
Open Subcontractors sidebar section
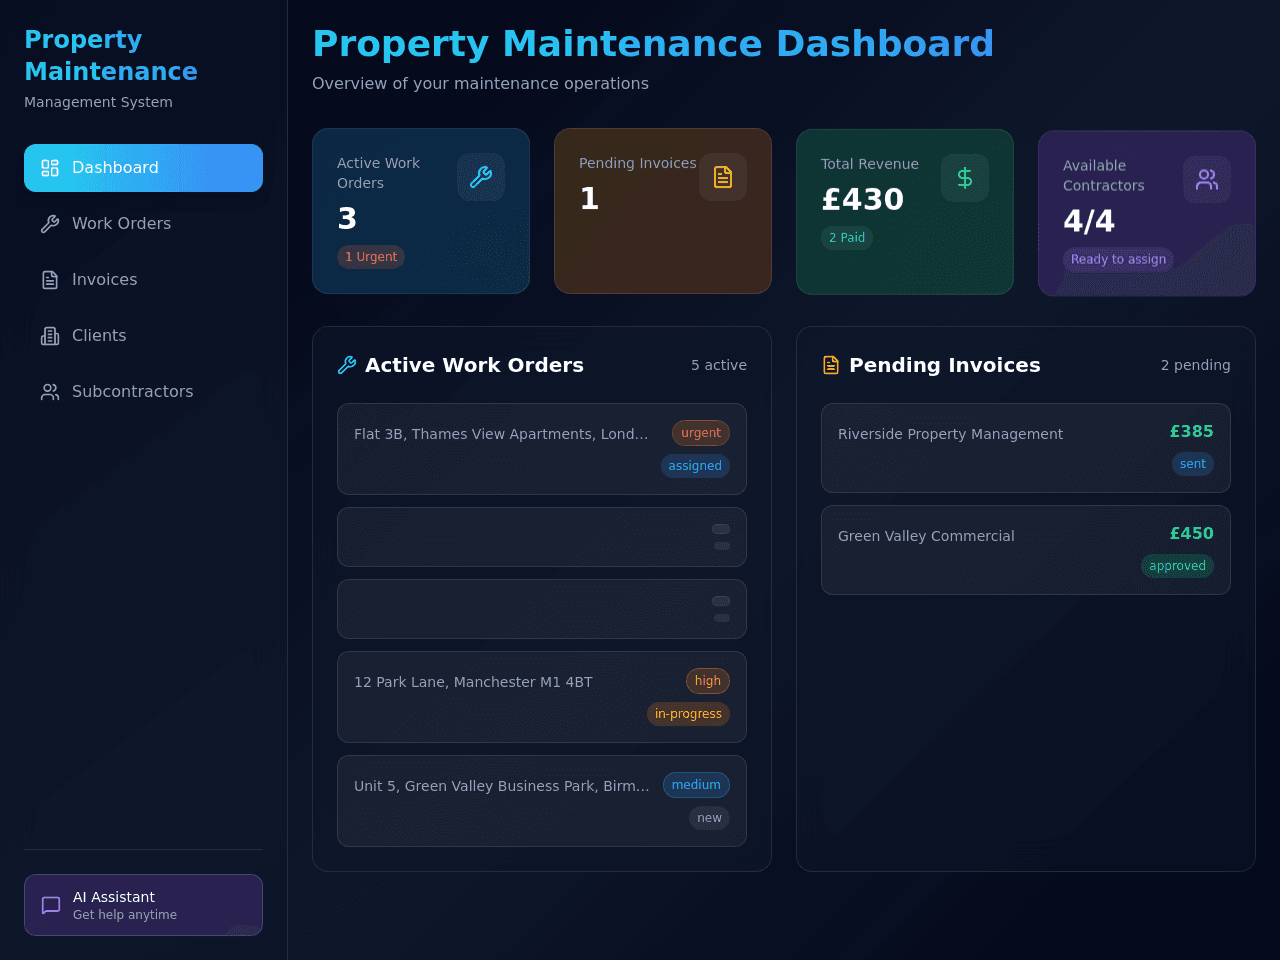(143, 392)
